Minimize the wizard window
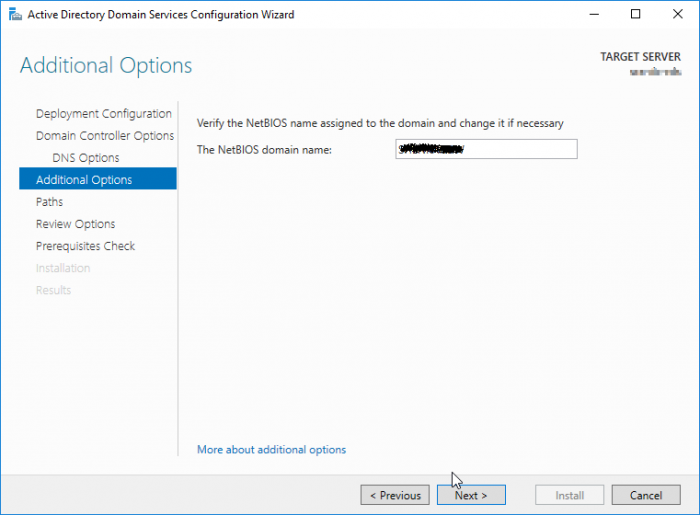This screenshot has height=515, width=700. click(x=594, y=14)
